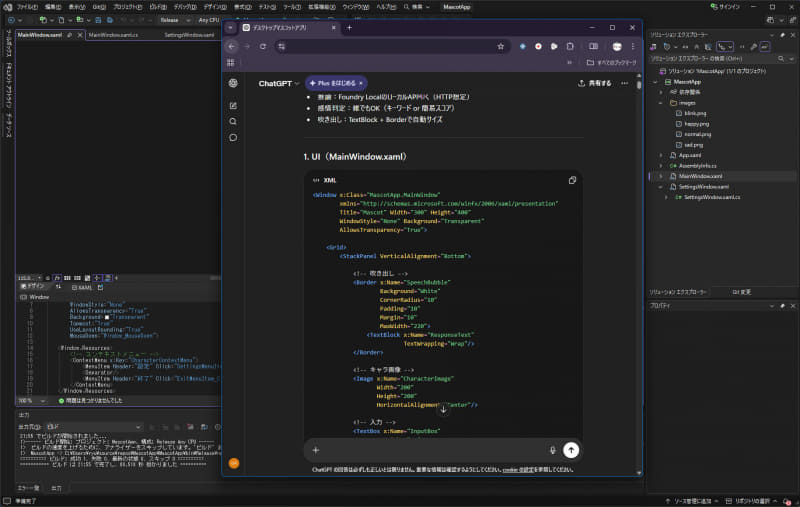Collapse the images folder in Solution Explorer
The image size is (800, 507).
click(661, 103)
